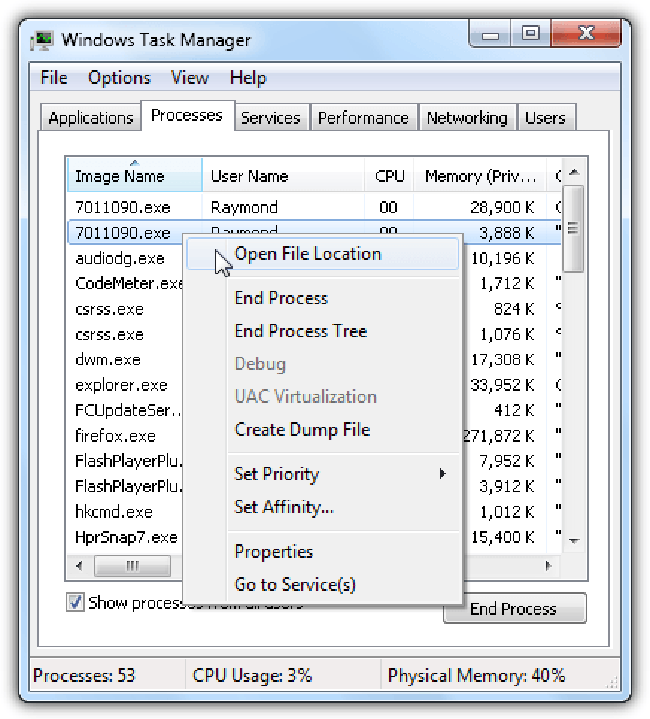Sort by CPU column header
This screenshot has height=719, width=650.
point(389,176)
